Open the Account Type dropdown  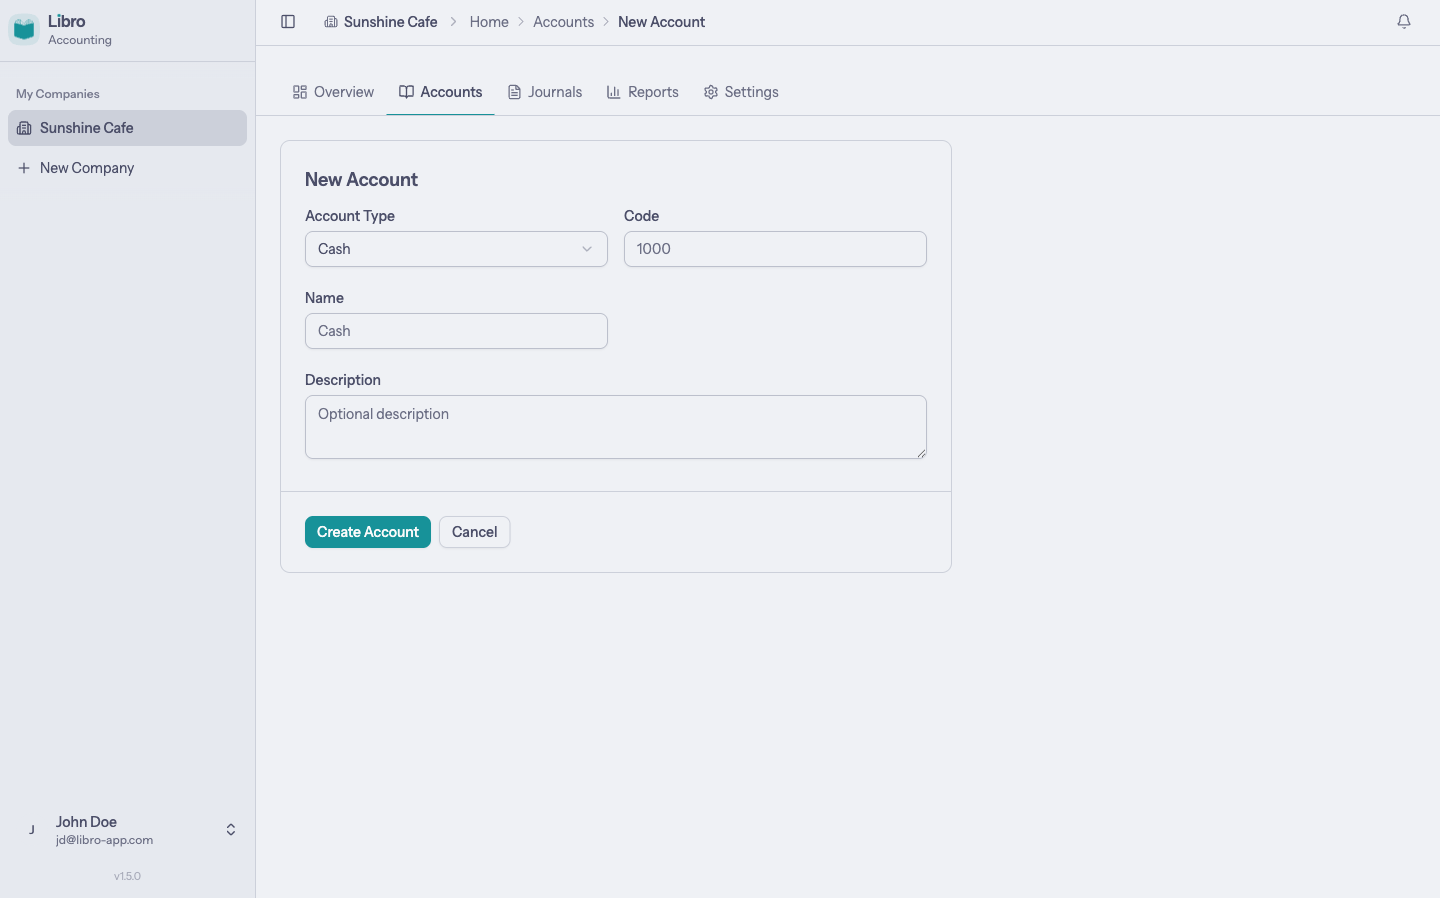pos(456,248)
